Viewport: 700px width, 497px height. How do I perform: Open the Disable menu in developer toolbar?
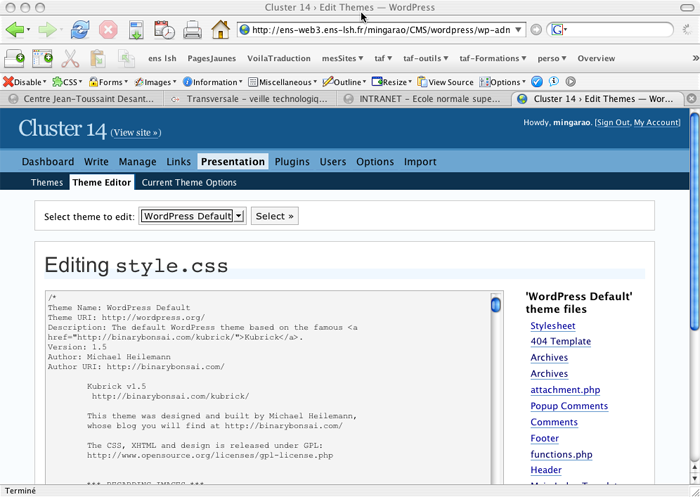tap(25, 82)
